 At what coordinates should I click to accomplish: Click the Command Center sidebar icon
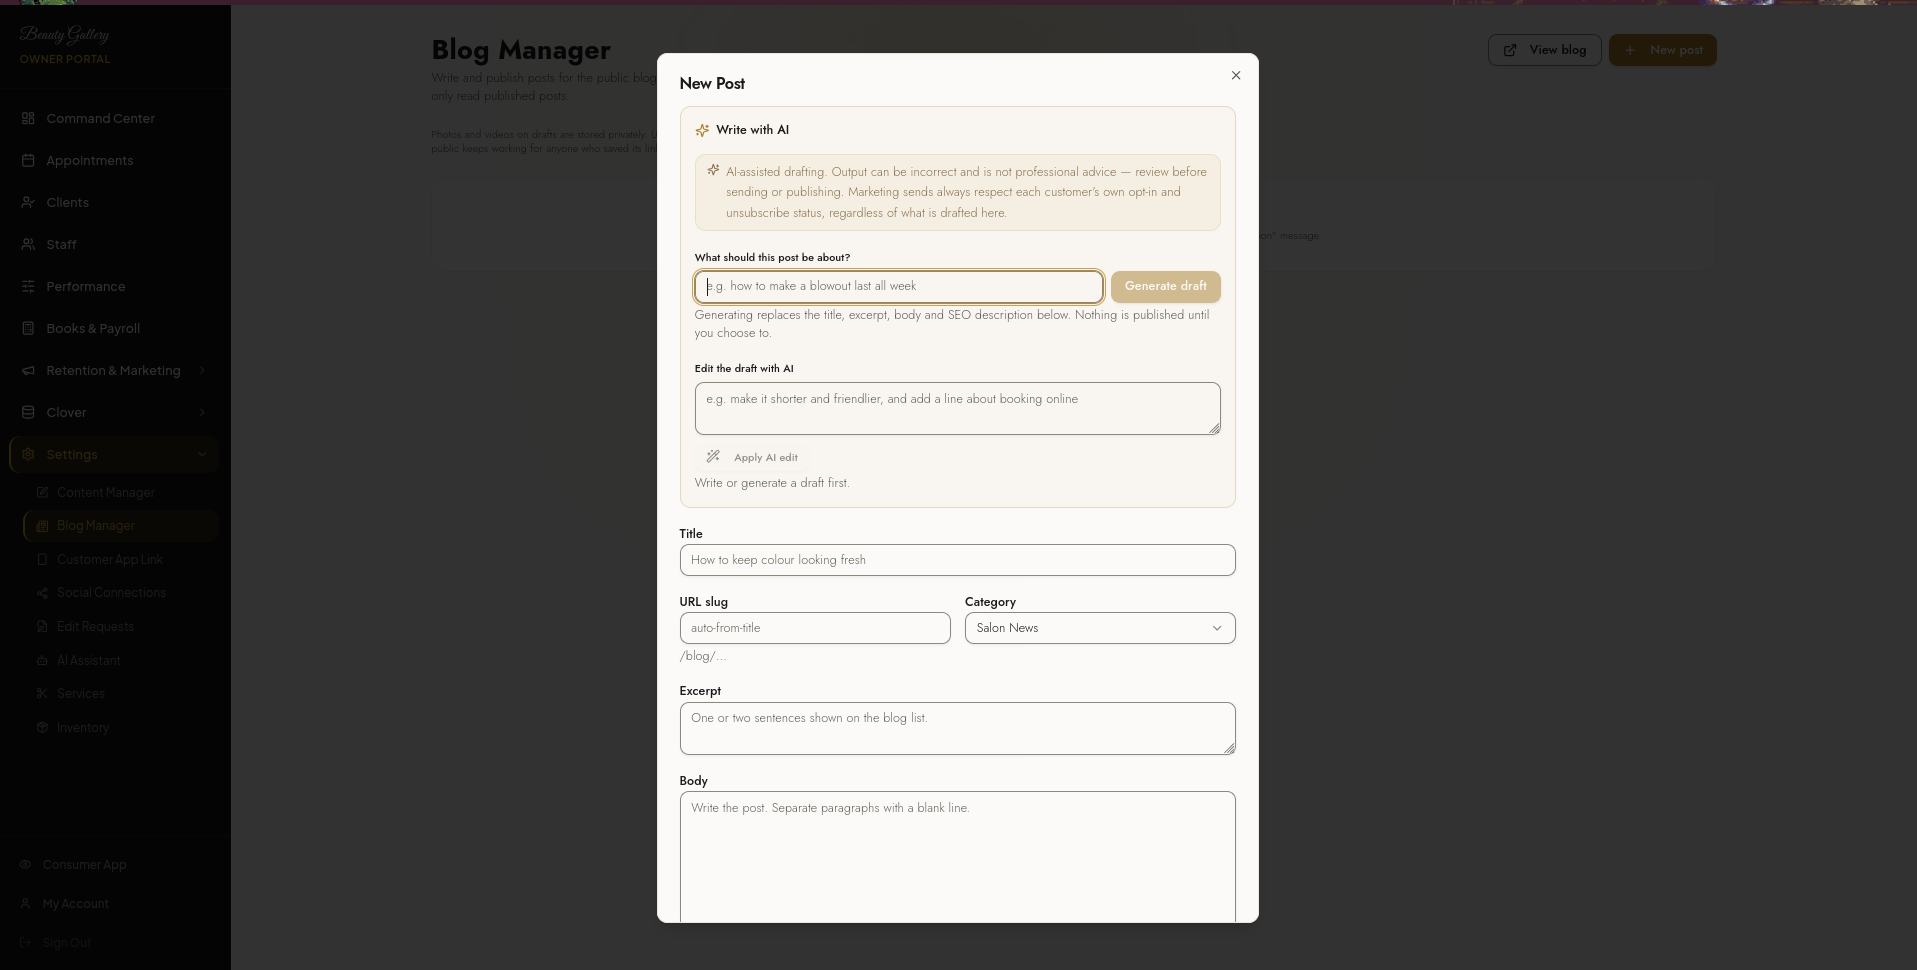tap(28, 118)
